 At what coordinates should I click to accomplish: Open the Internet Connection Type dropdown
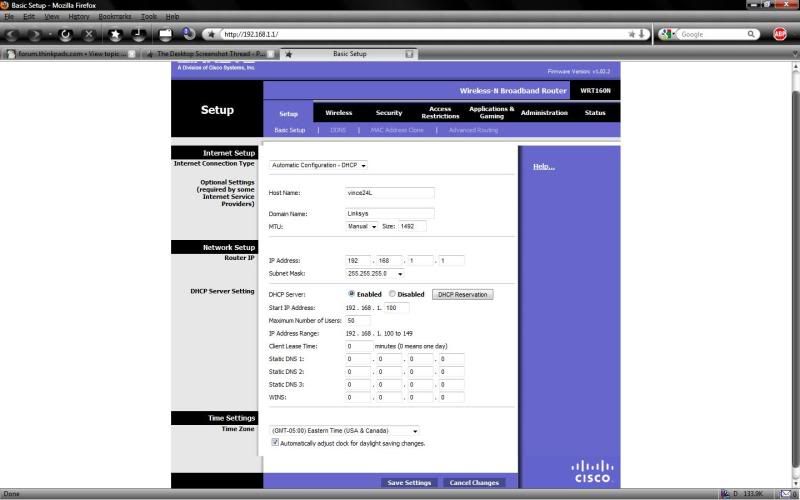tap(318, 165)
